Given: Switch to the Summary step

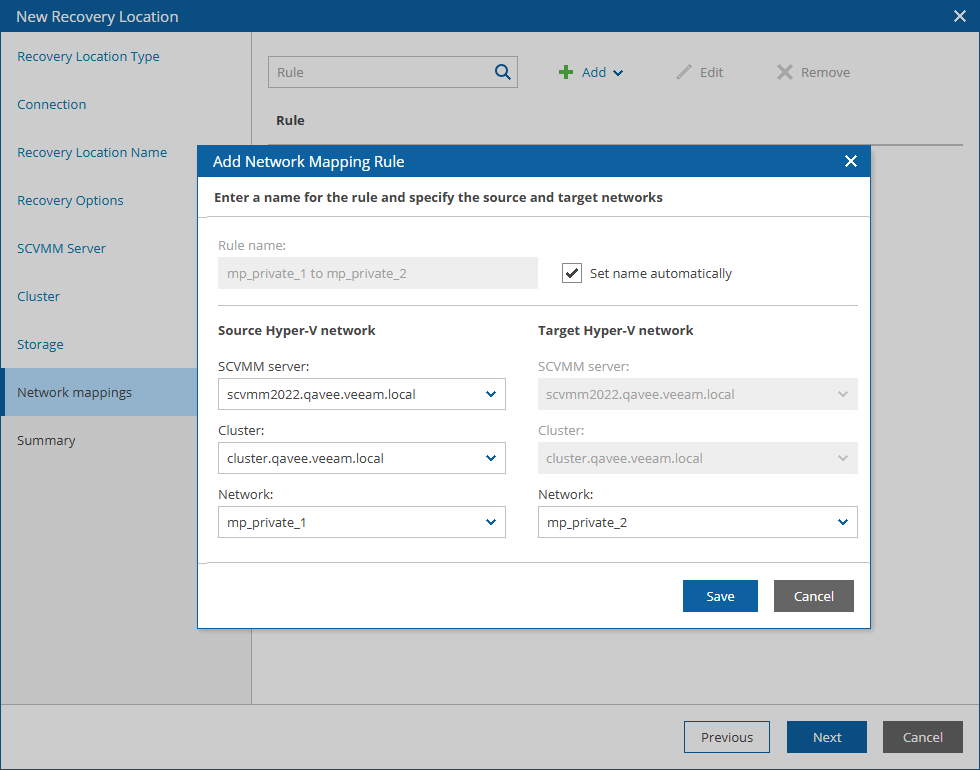Looking at the screenshot, I should click(46, 441).
